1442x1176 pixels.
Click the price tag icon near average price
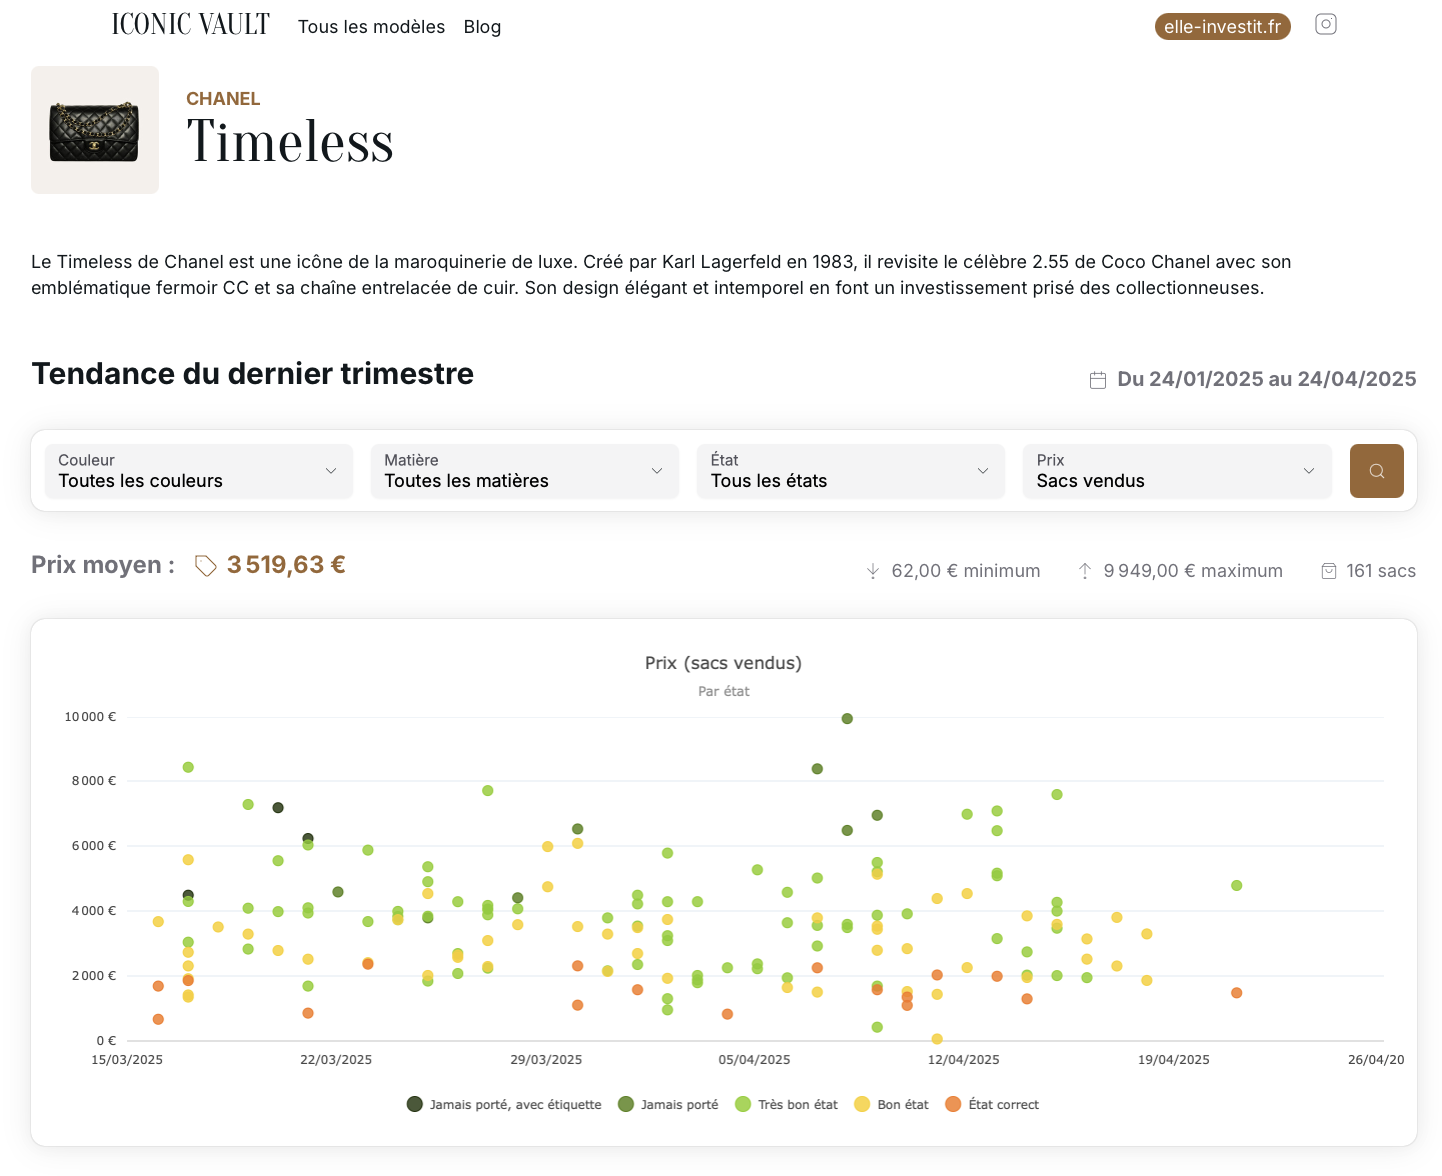(x=205, y=566)
